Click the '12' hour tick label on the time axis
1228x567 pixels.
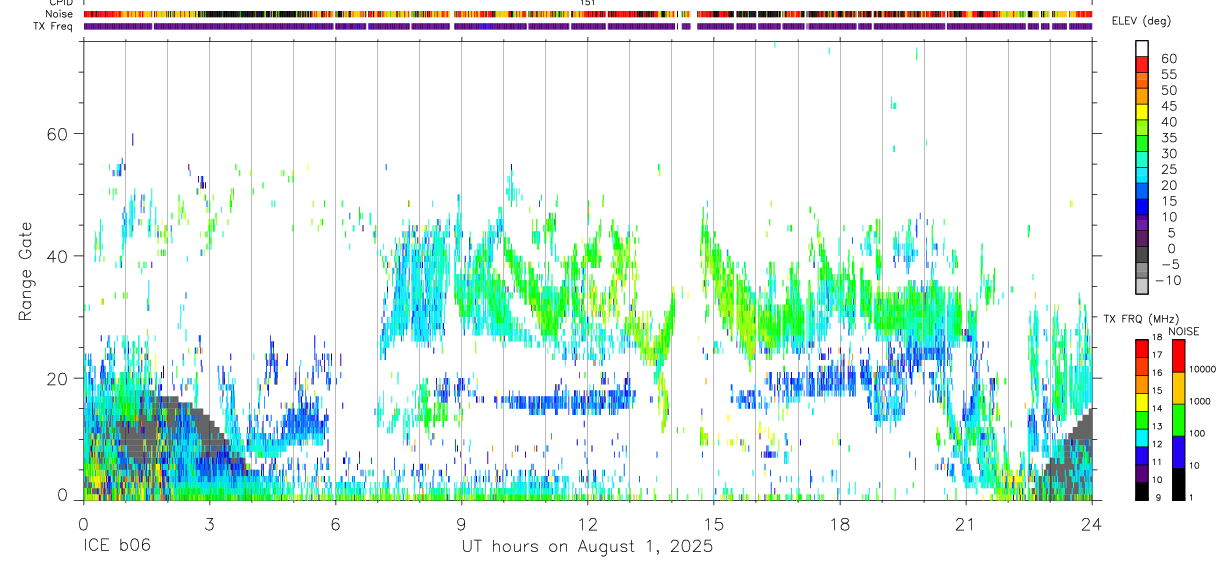pyautogui.click(x=587, y=523)
